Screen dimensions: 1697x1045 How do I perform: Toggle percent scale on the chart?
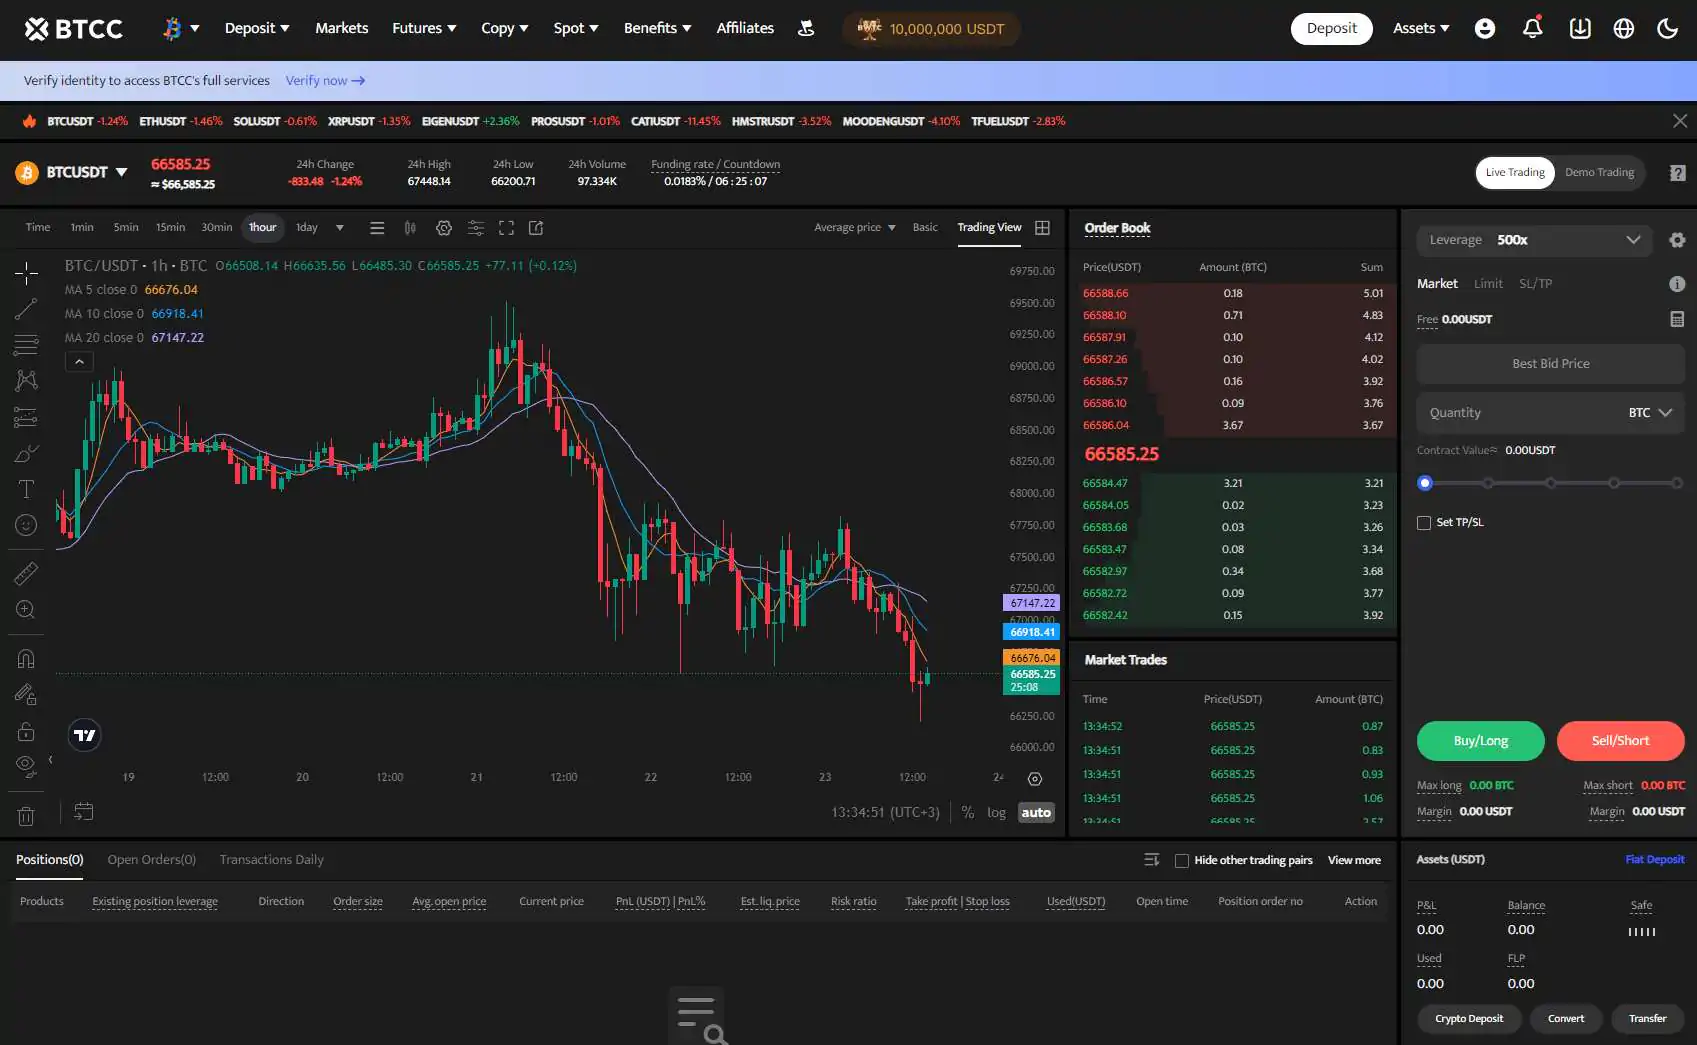pyautogui.click(x=968, y=813)
